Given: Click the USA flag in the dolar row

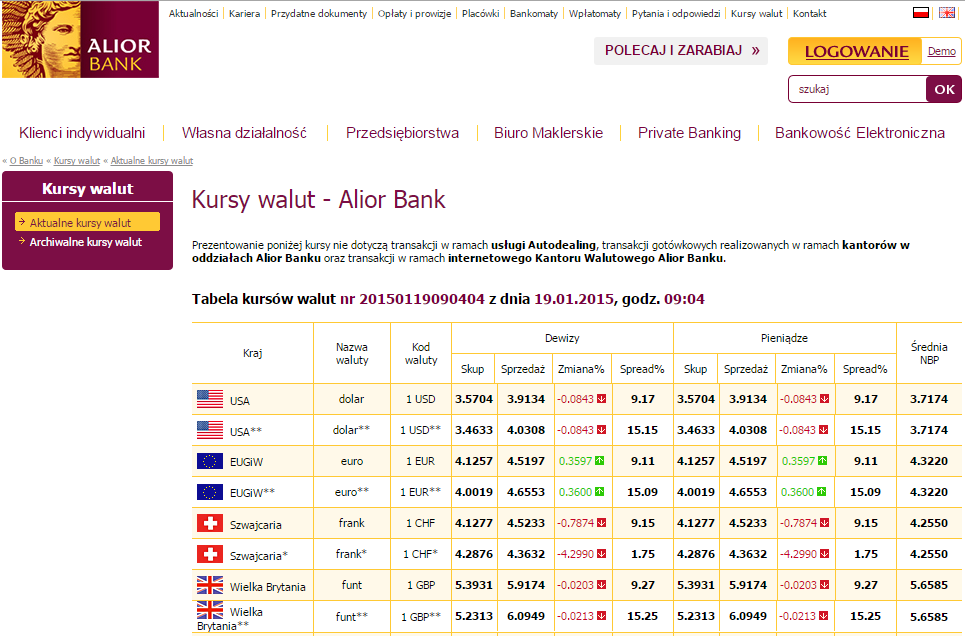Looking at the screenshot, I should [210, 399].
